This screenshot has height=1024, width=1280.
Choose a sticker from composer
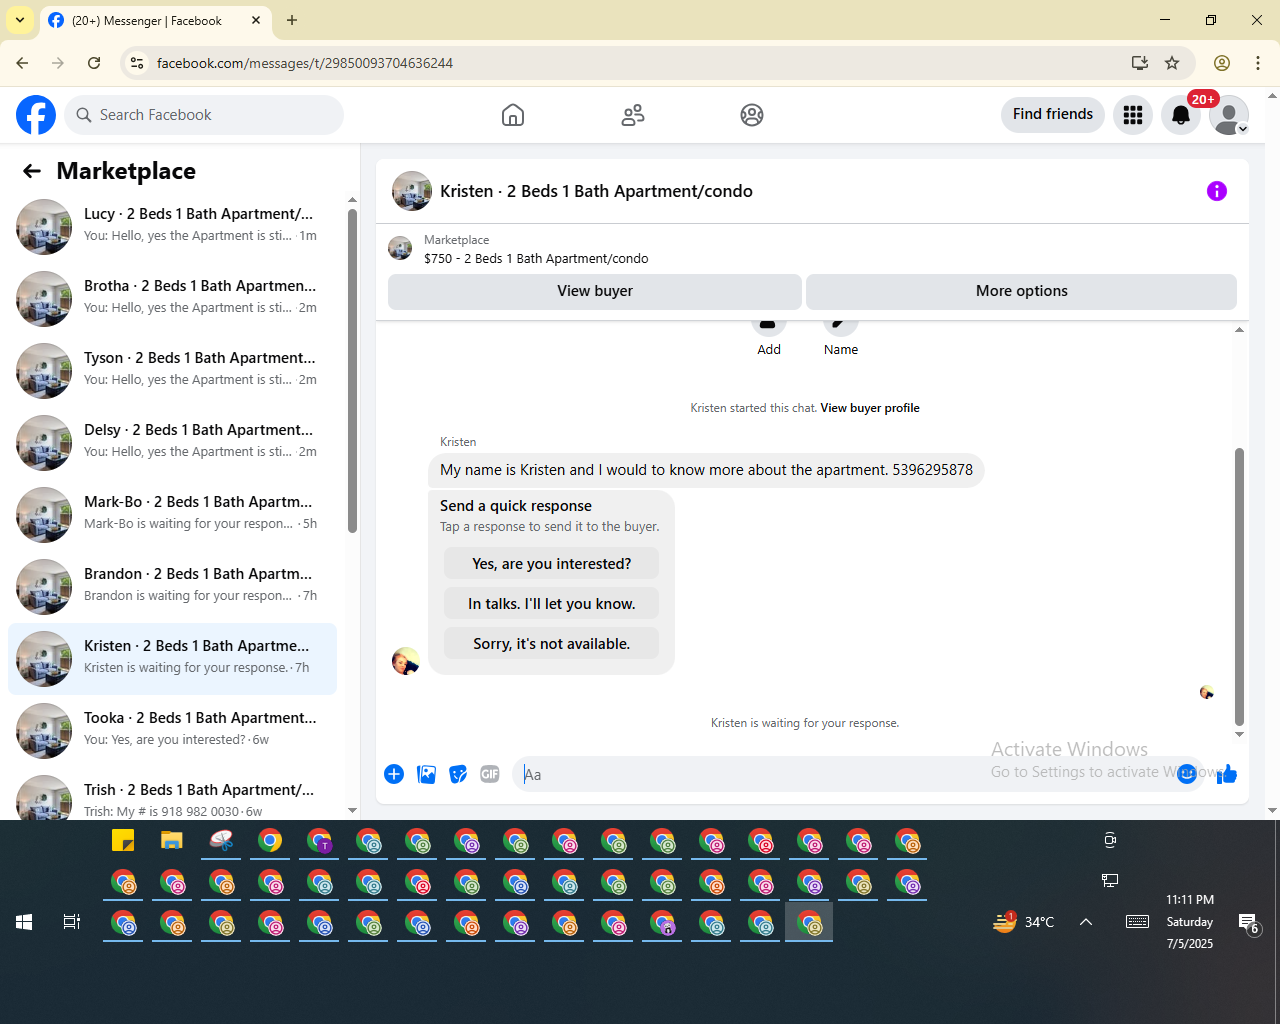point(458,774)
